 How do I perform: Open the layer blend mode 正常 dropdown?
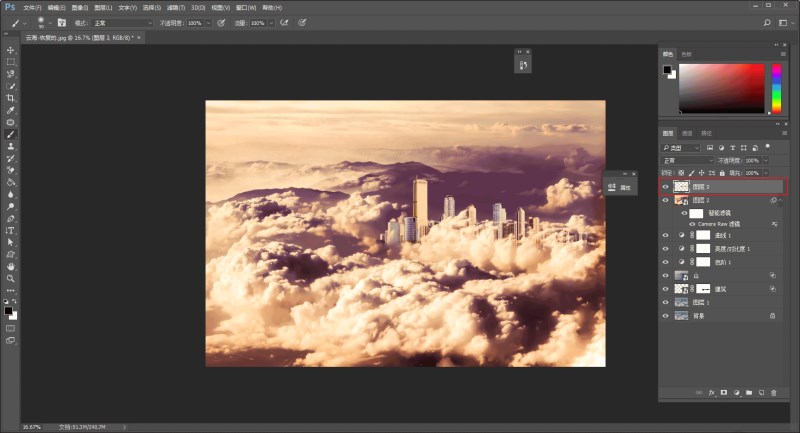pyautogui.click(x=687, y=160)
